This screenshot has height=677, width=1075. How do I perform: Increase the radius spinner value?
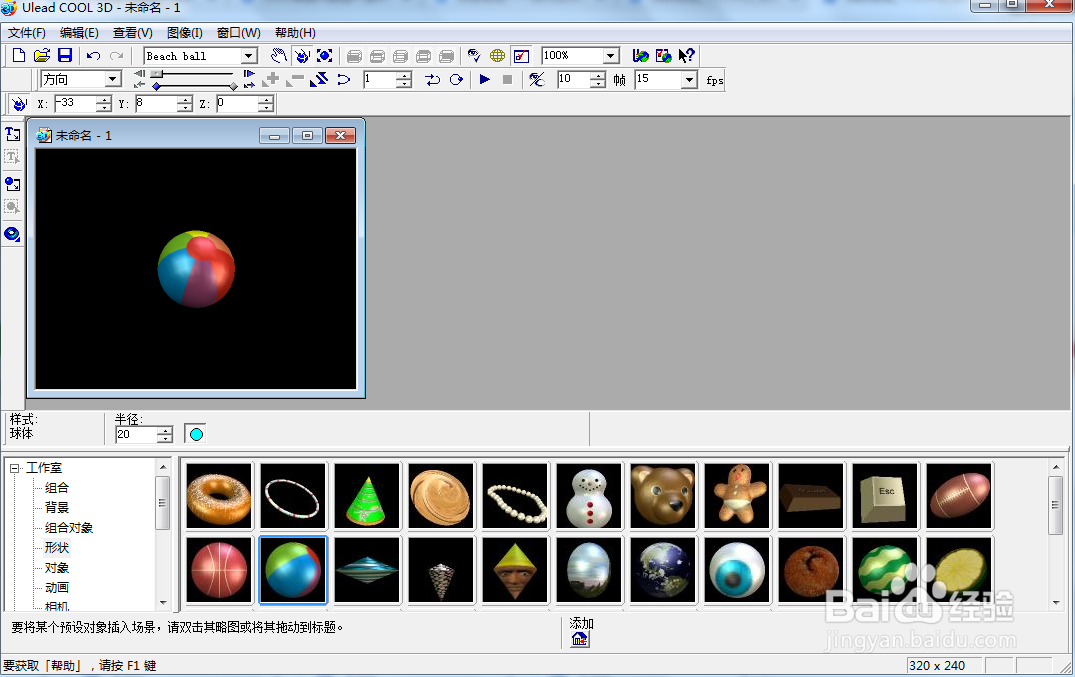(165, 431)
